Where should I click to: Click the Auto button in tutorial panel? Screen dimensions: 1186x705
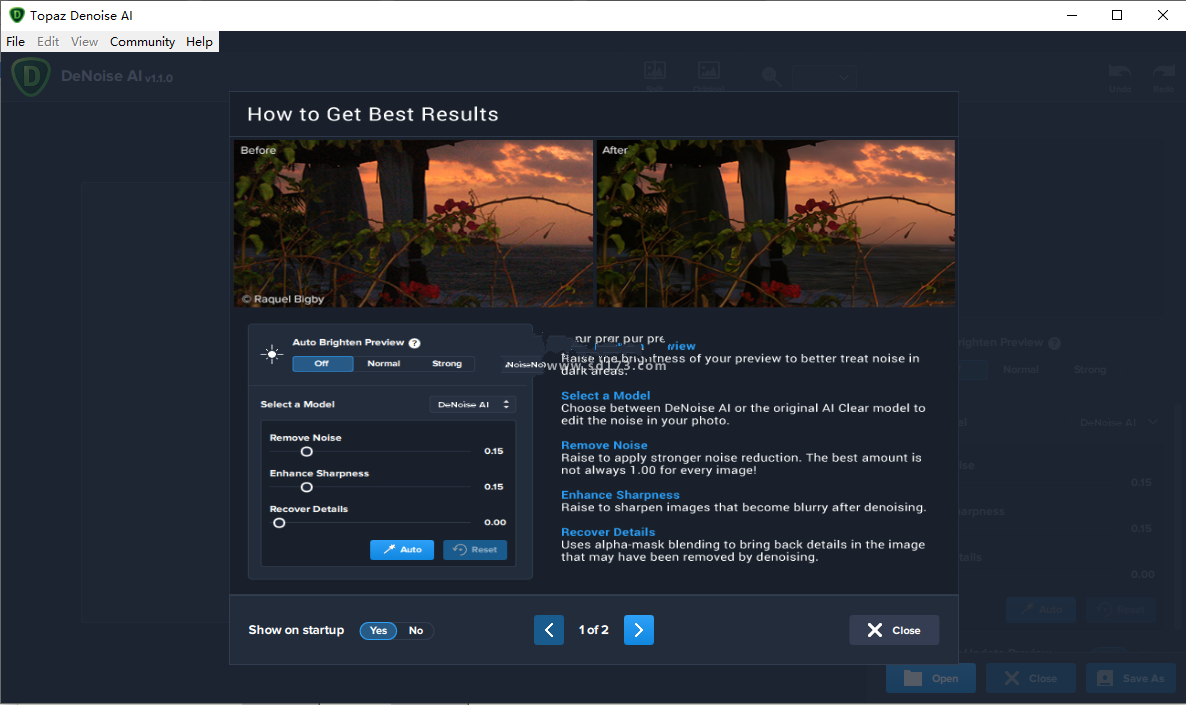tap(402, 550)
